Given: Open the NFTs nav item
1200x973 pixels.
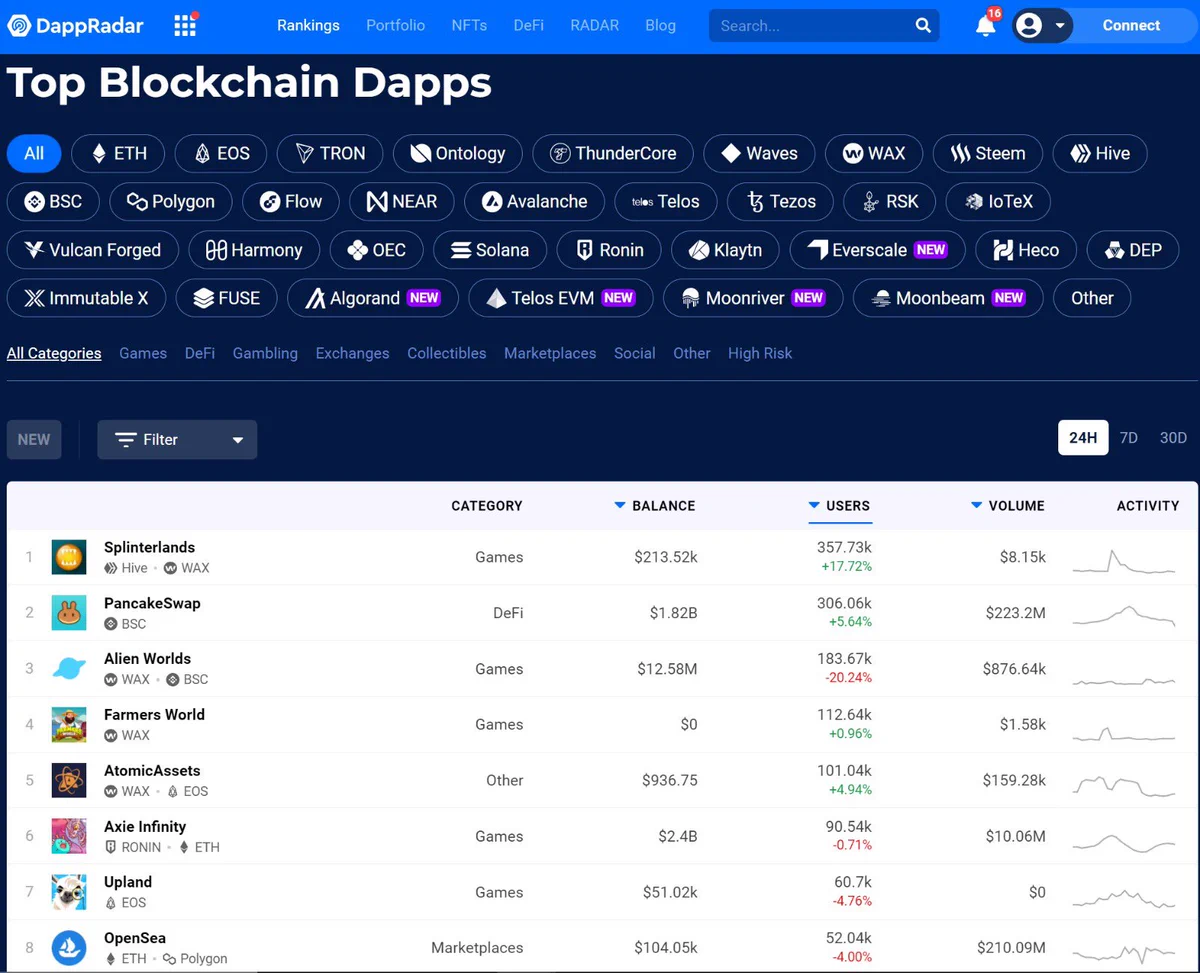Looking at the screenshot, I should click(469, 26).
